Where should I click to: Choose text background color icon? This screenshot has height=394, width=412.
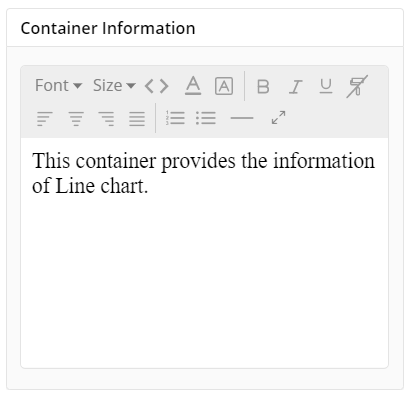point(224,86)
